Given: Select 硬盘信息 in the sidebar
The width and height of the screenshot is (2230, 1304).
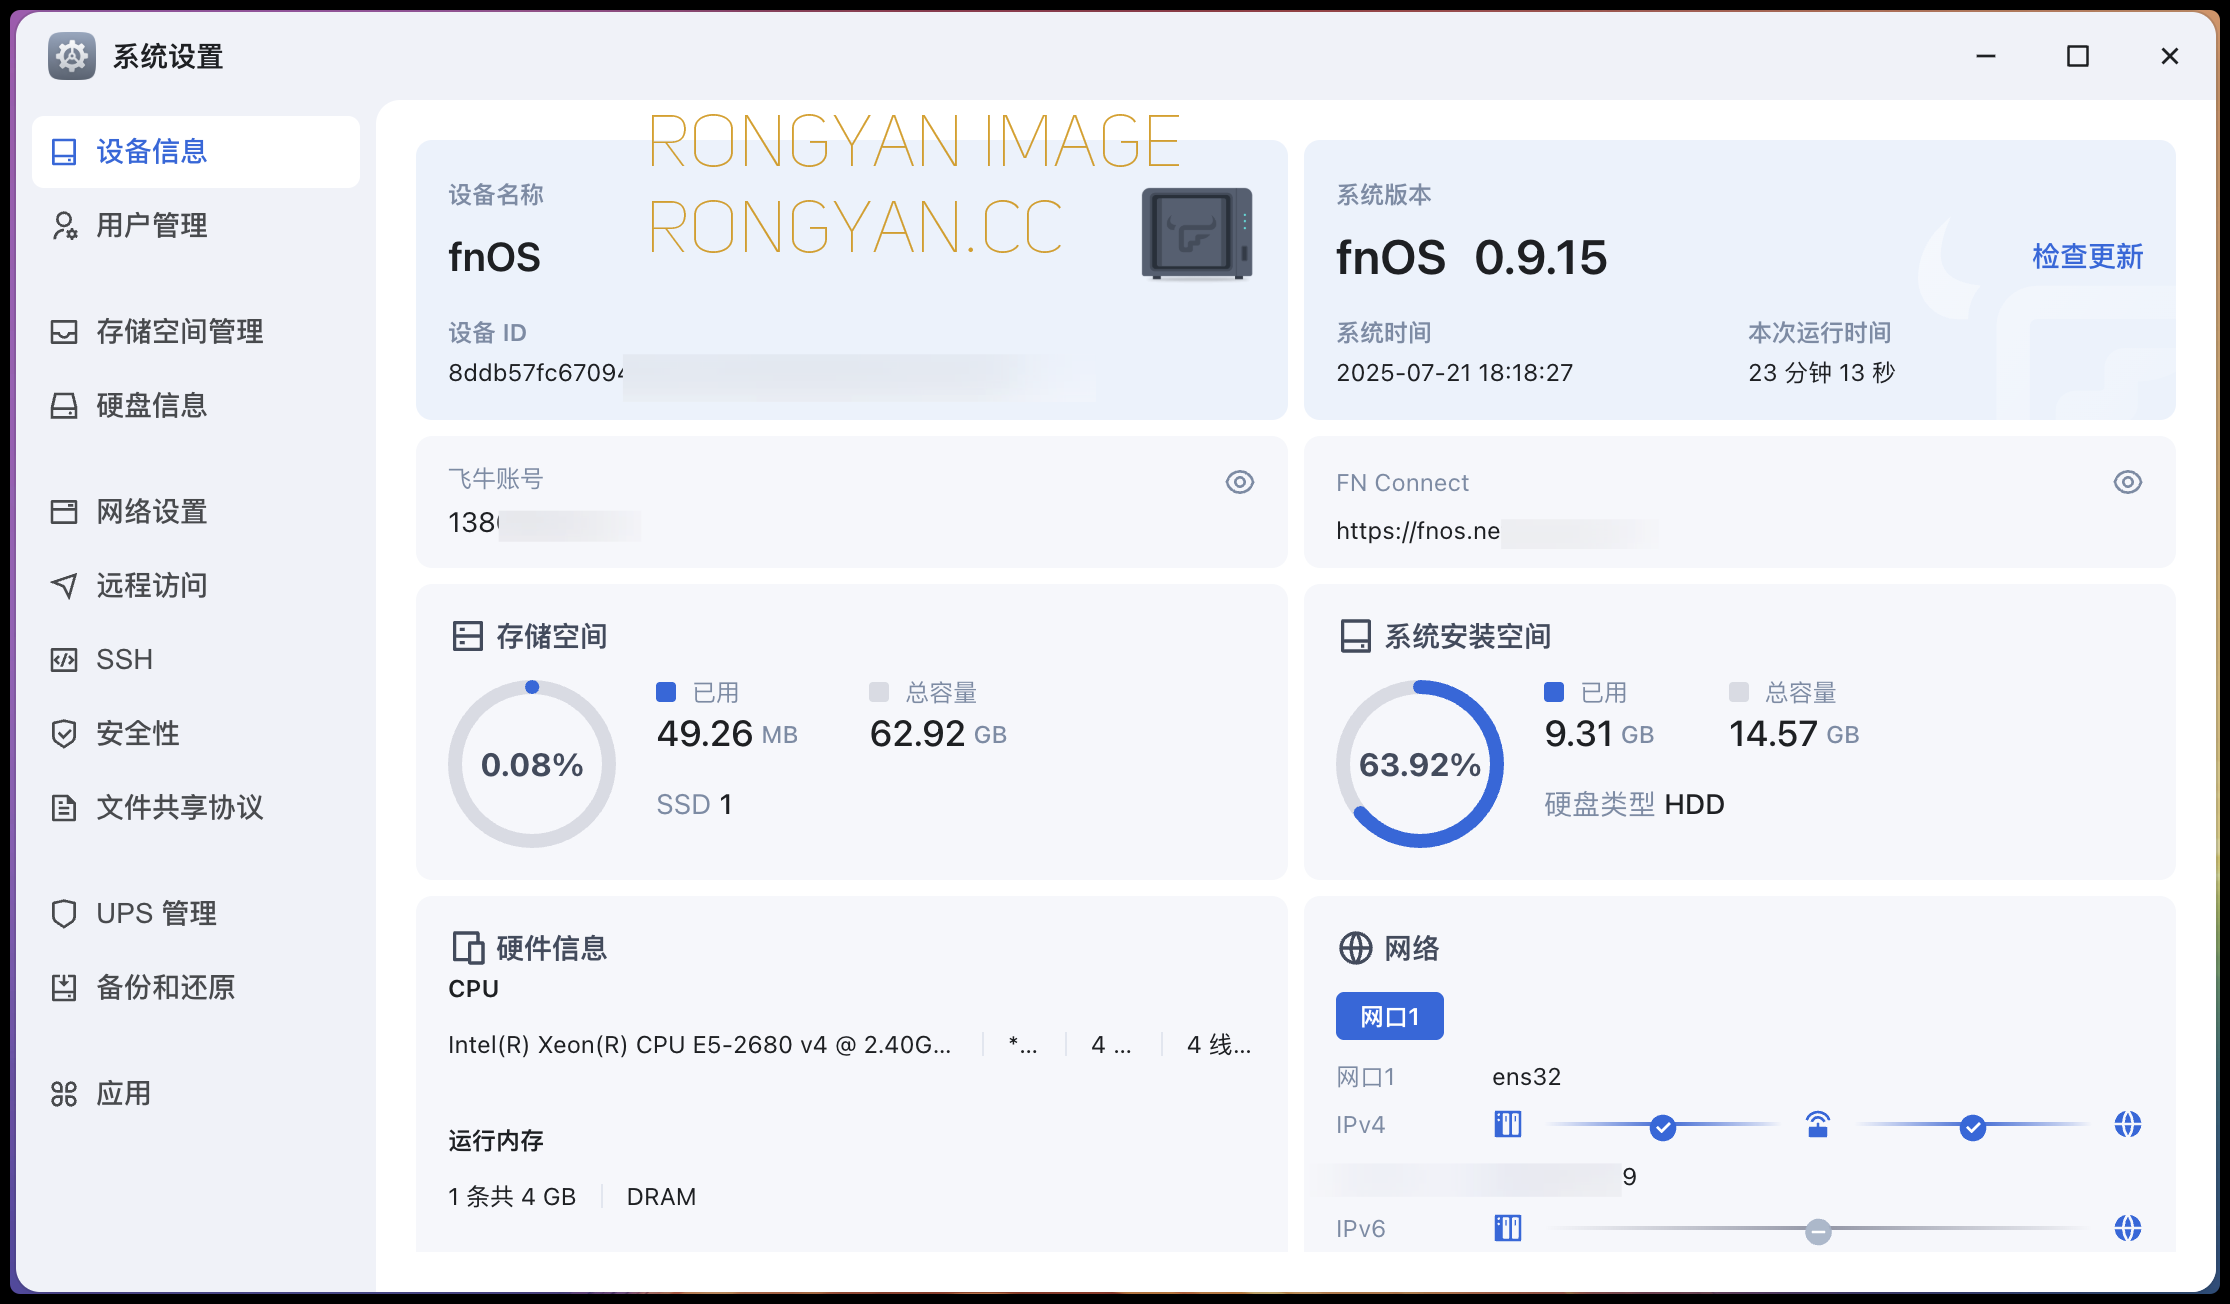Looking at the screenshot, I should coord(196,406).
